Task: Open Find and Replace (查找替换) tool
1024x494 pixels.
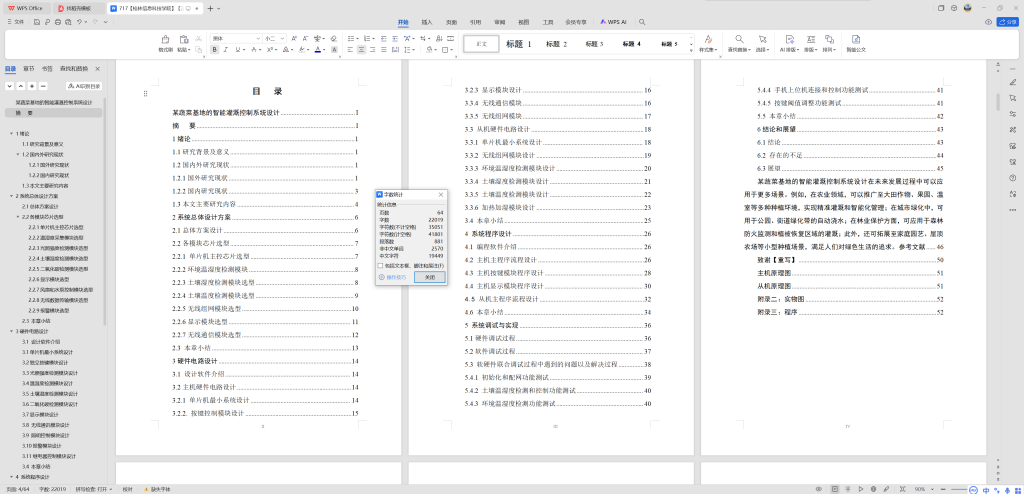Action: coord(738,42)
